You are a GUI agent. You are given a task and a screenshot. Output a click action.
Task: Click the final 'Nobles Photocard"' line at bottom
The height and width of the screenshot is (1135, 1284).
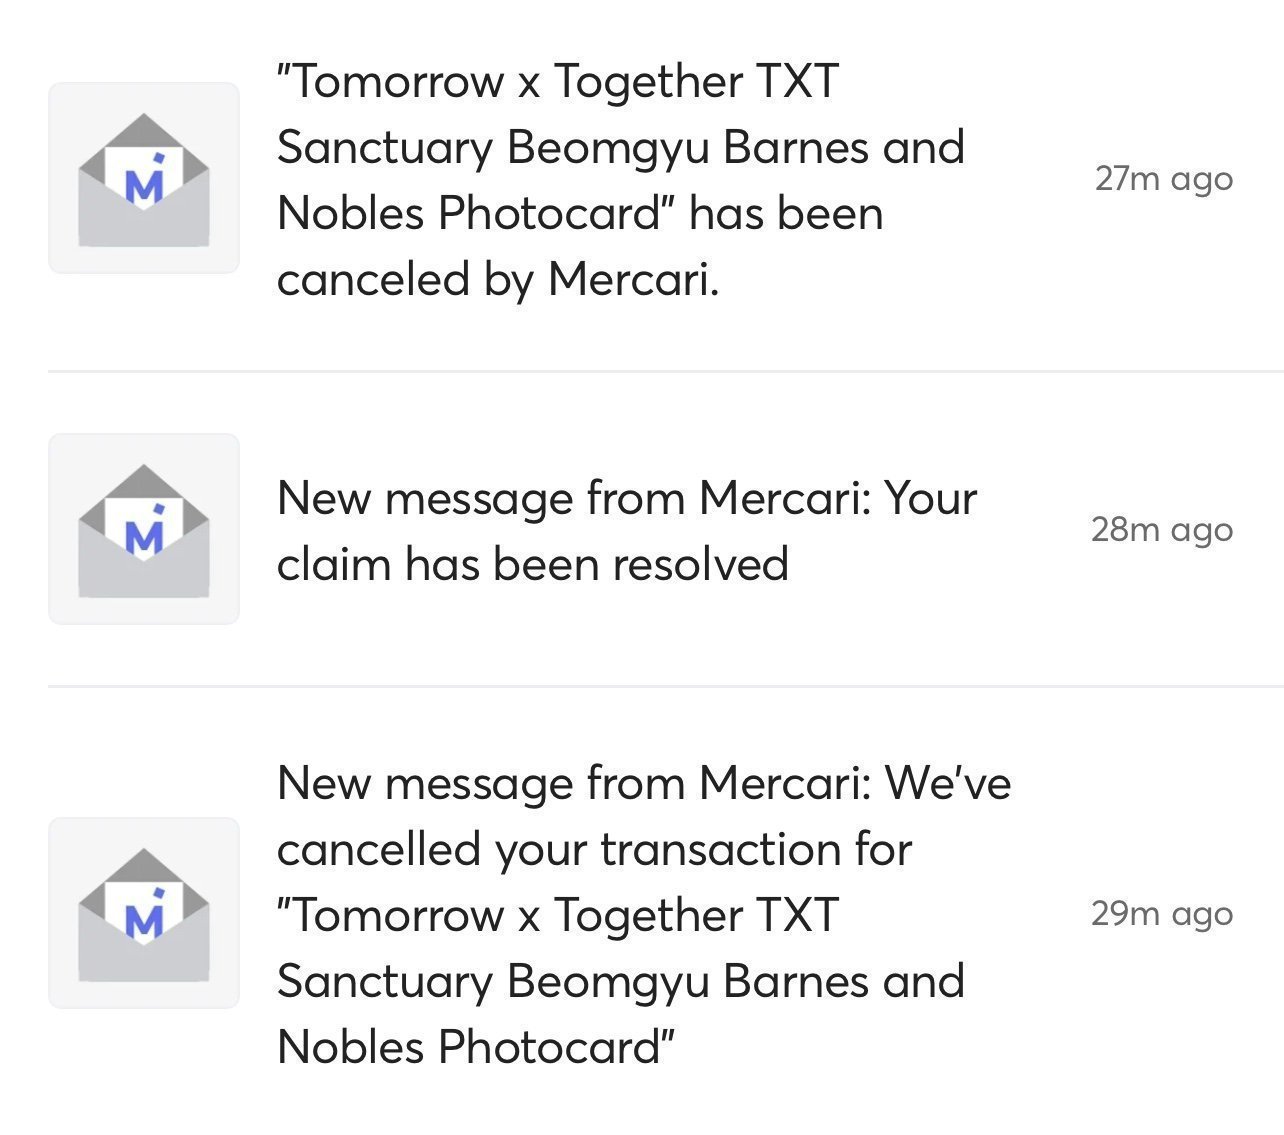[476, 1047]
